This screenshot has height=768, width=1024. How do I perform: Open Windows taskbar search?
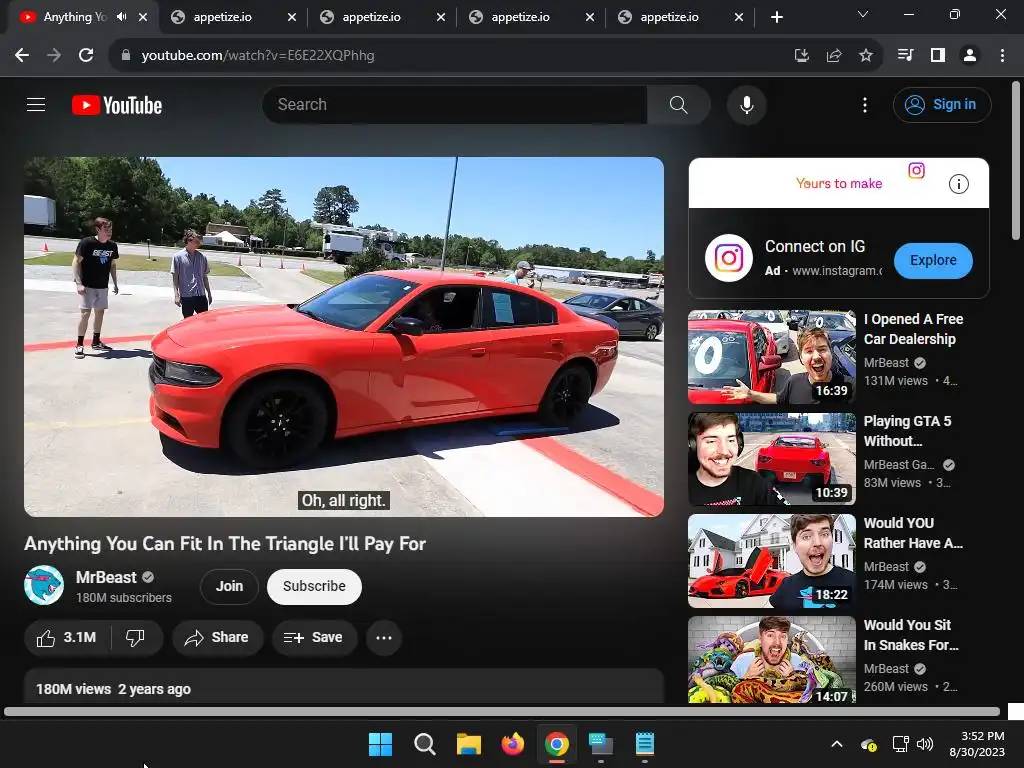424,744
